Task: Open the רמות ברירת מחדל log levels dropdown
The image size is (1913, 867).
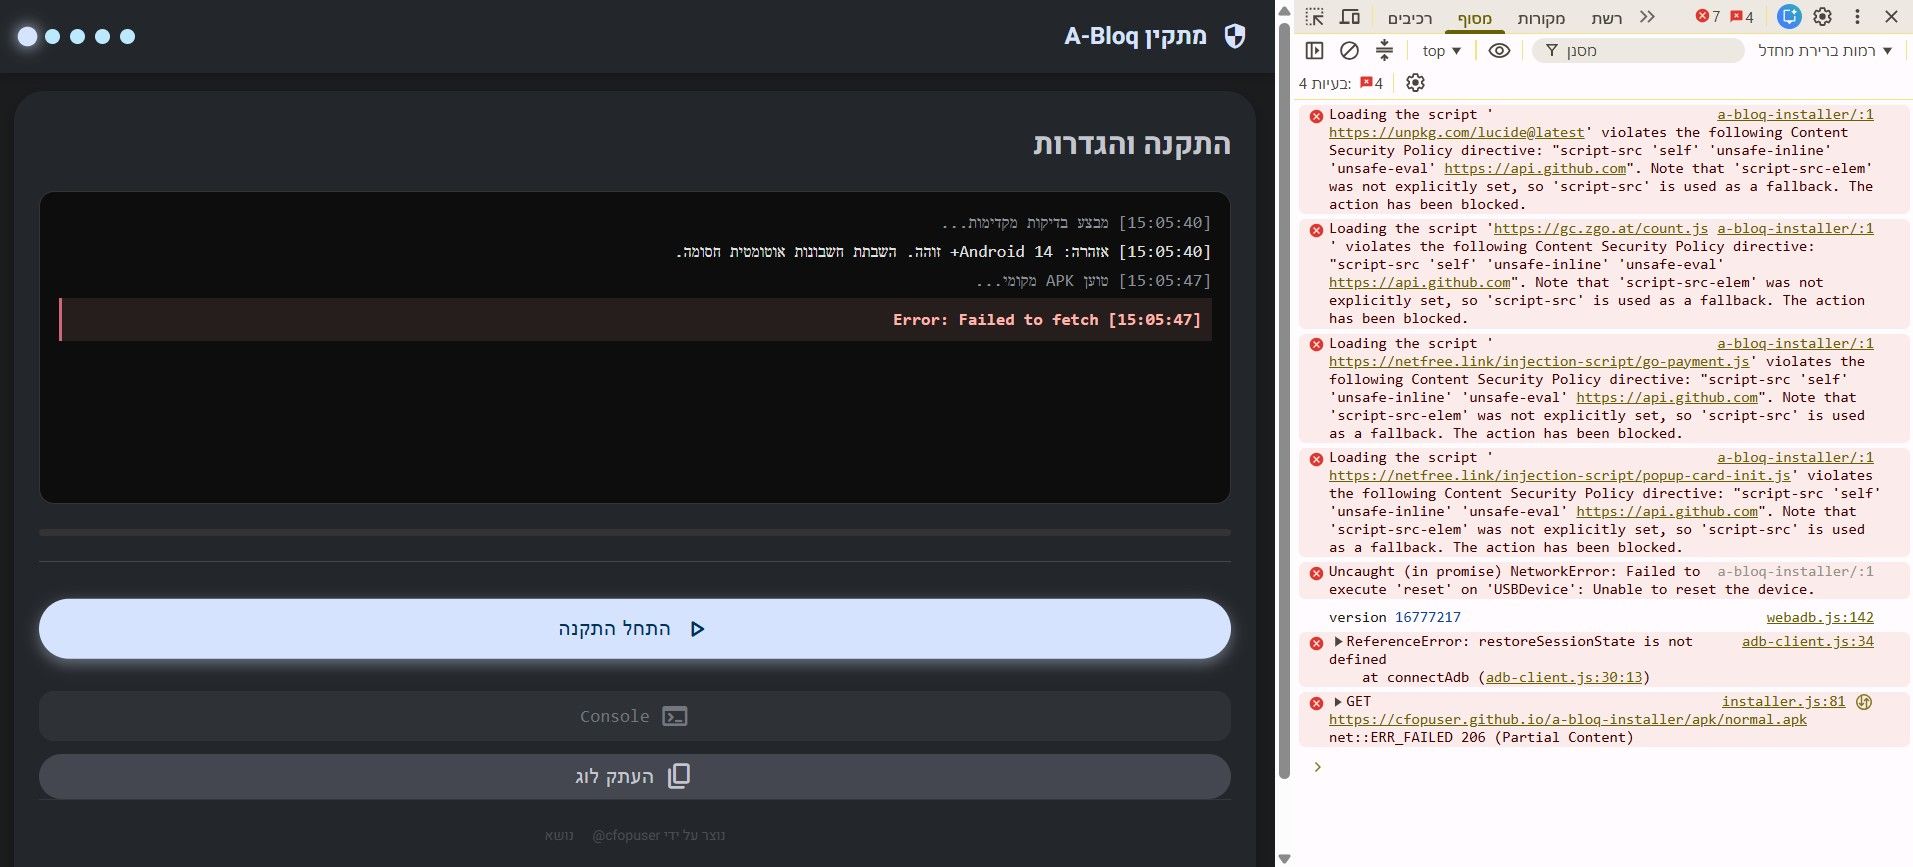Action: tap(1825, 50)
